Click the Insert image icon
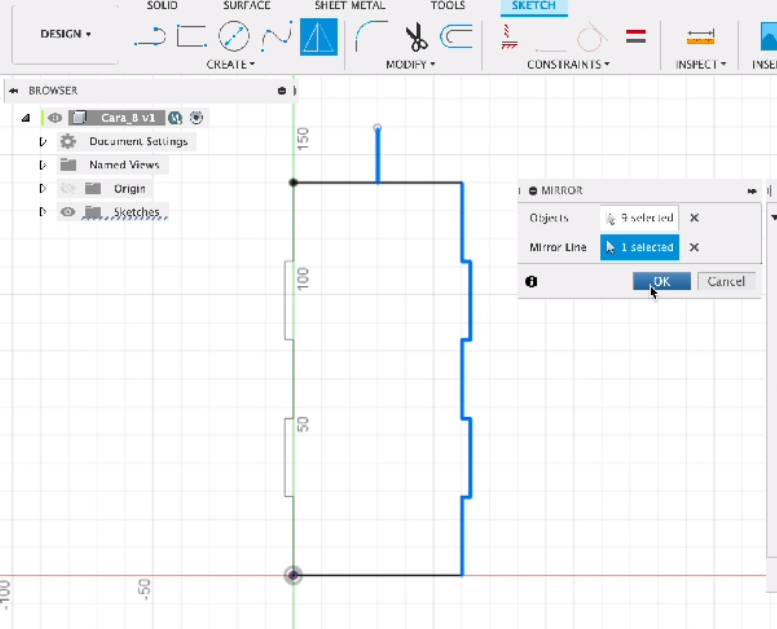 pyautogui.click(x=769, y=36)
